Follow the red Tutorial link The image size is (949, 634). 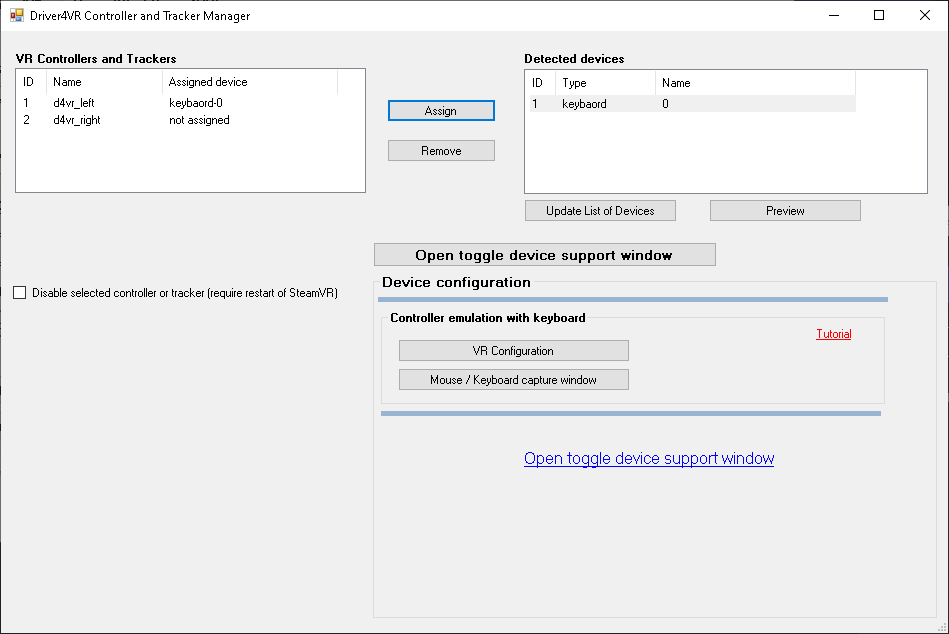pos(833,334)
